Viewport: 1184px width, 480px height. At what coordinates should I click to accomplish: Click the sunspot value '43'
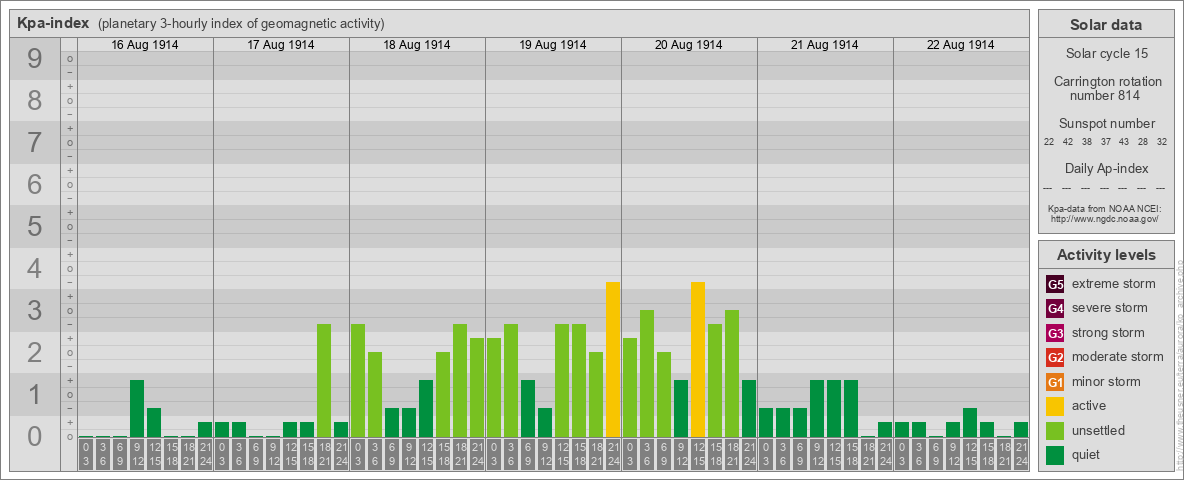pos(1124,142)
